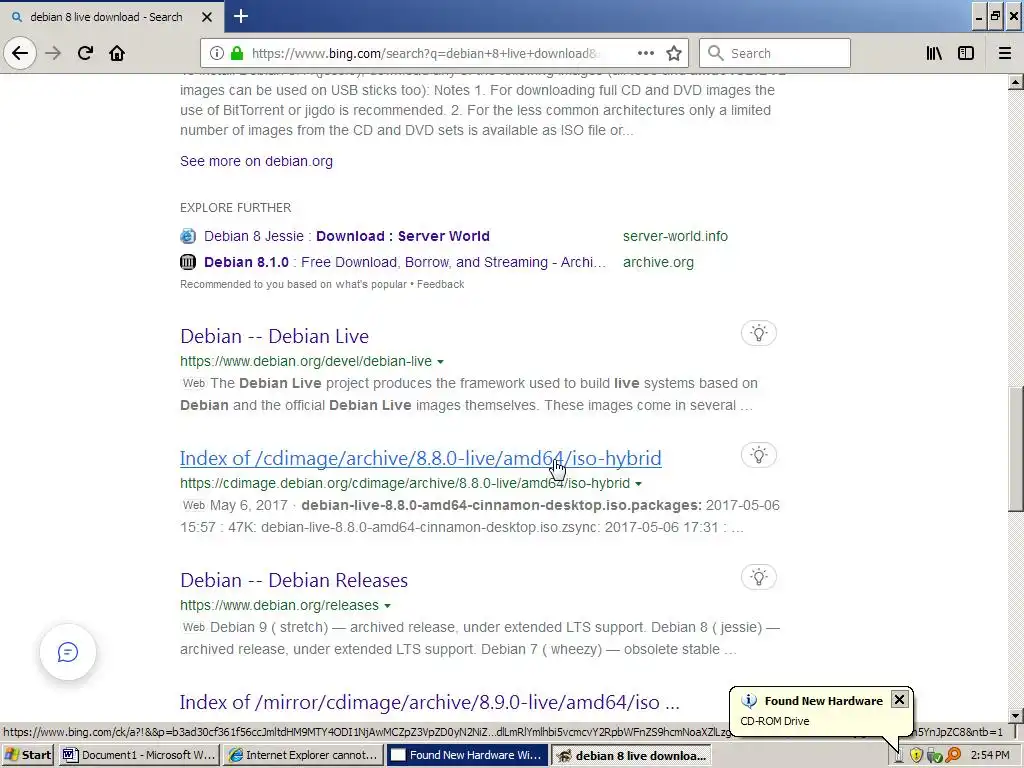Switch to Internet Explorer cannot taskbar item
The height and width of the screenshot is (768, 1024).
(x=302, y=755)
